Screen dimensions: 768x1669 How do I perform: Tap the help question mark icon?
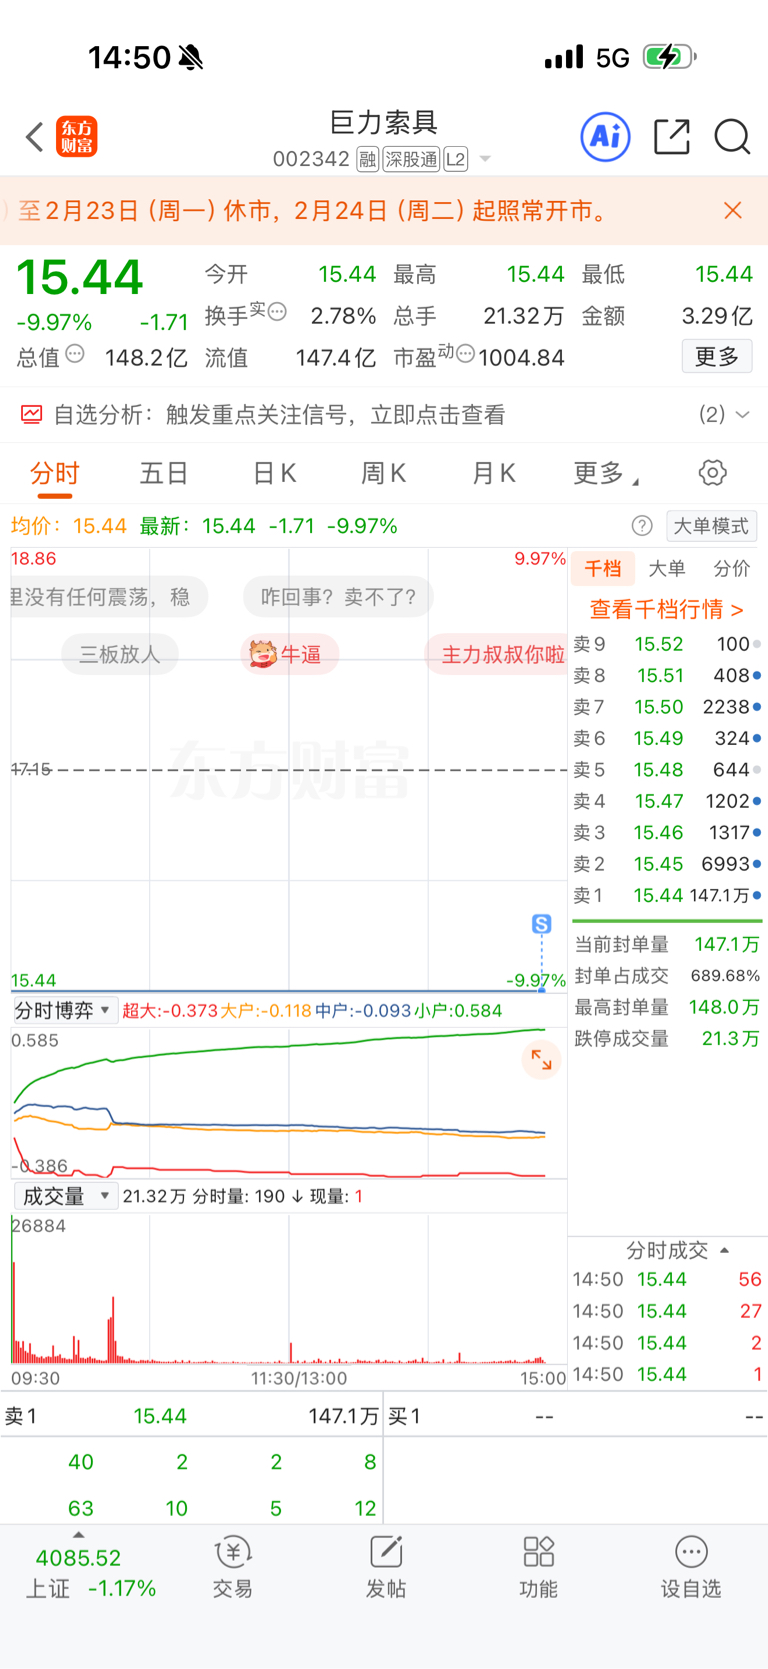pyautogui.click(x=642, y=526)
